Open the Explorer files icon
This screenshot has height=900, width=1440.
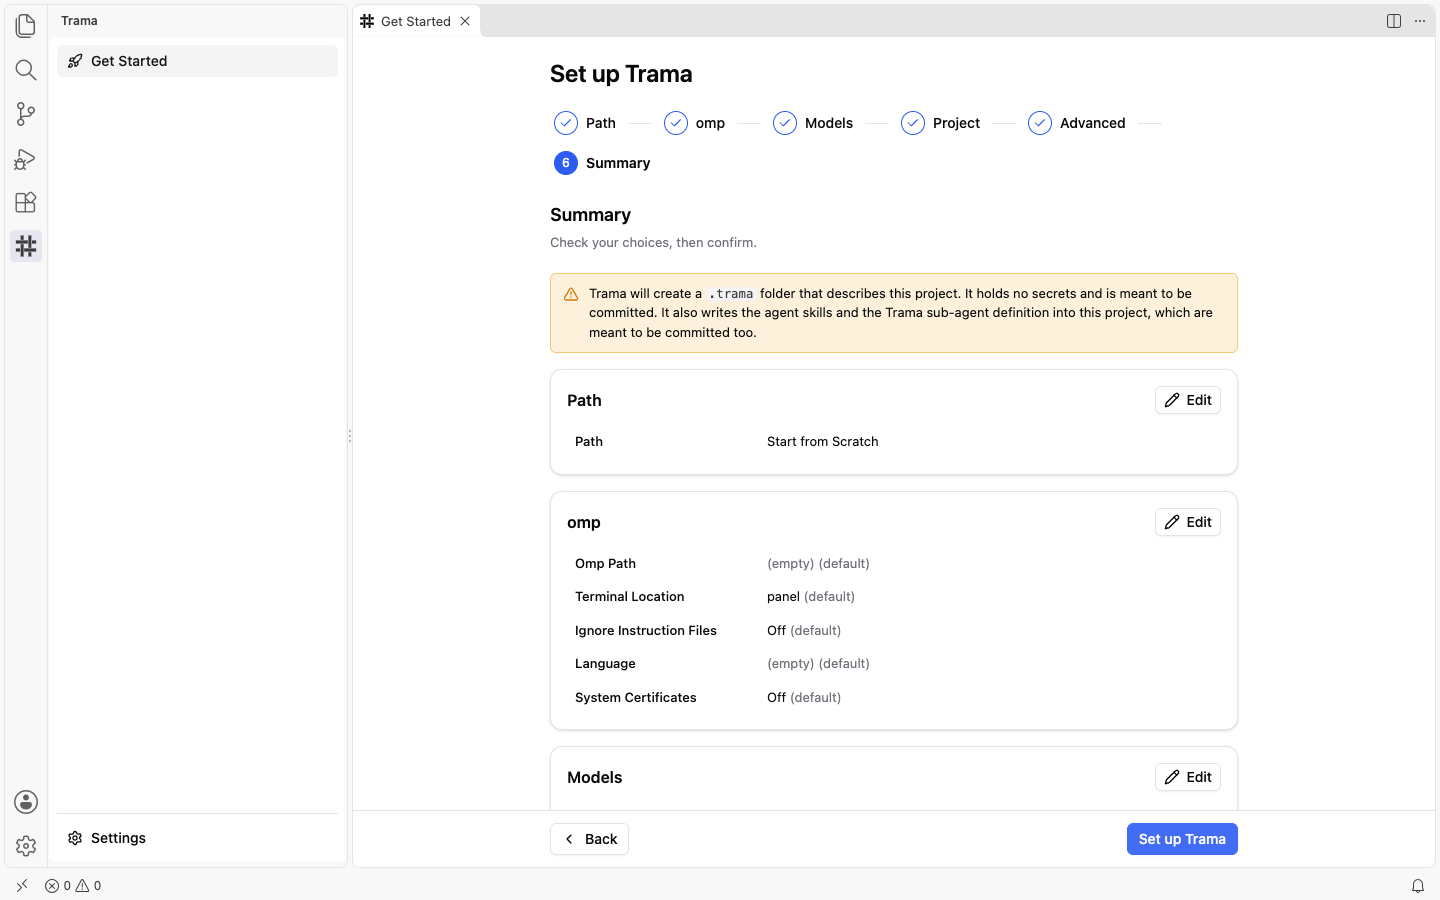(26, 26)
